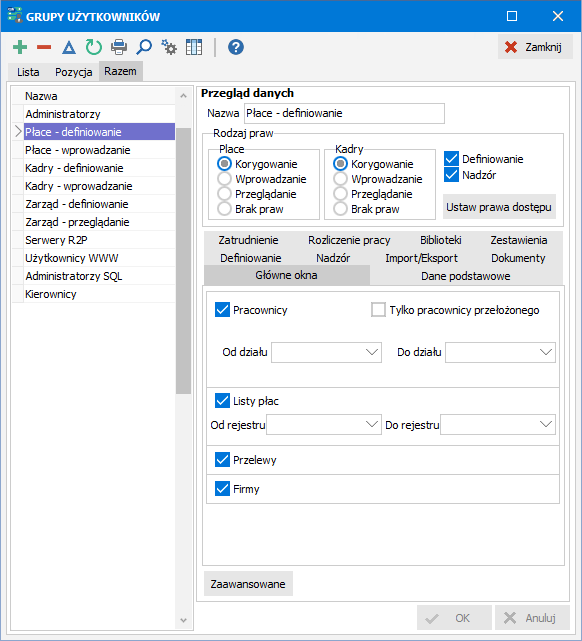Click the Zamknij button
Image resolution: width=582 pixels, height=641 pixels.
click(x=535, y=47)
